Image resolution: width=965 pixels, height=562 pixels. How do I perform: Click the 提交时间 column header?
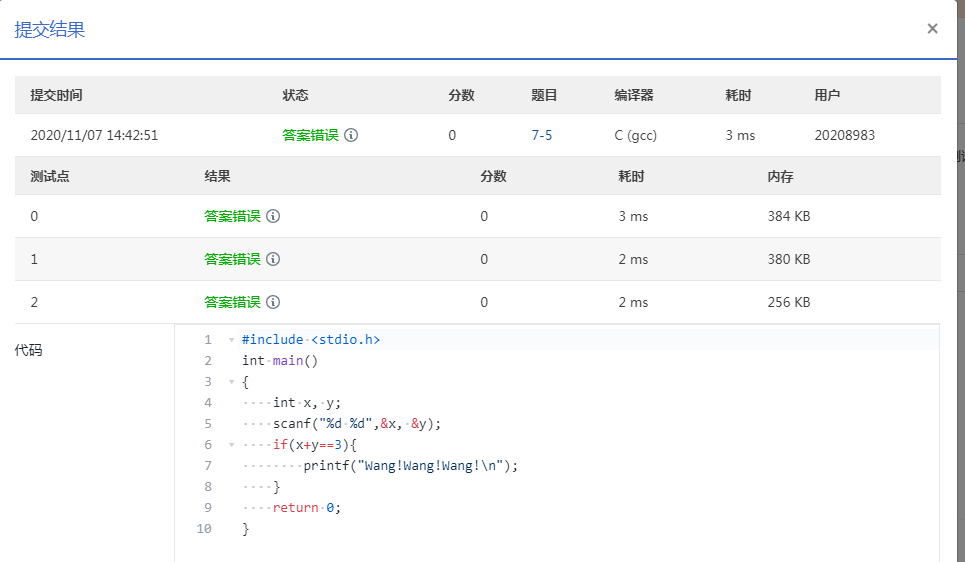(x=56, y=95)
